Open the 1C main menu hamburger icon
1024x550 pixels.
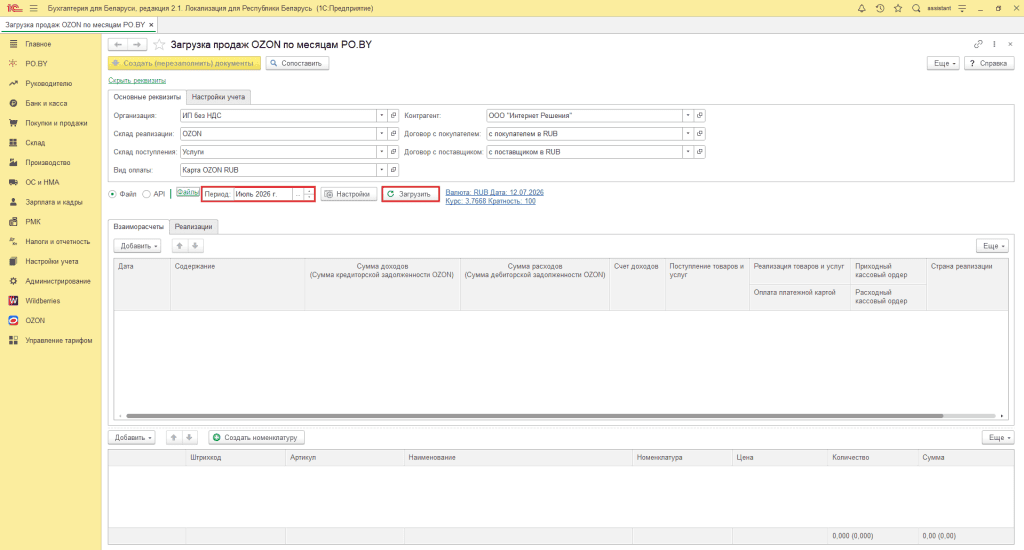33,8
